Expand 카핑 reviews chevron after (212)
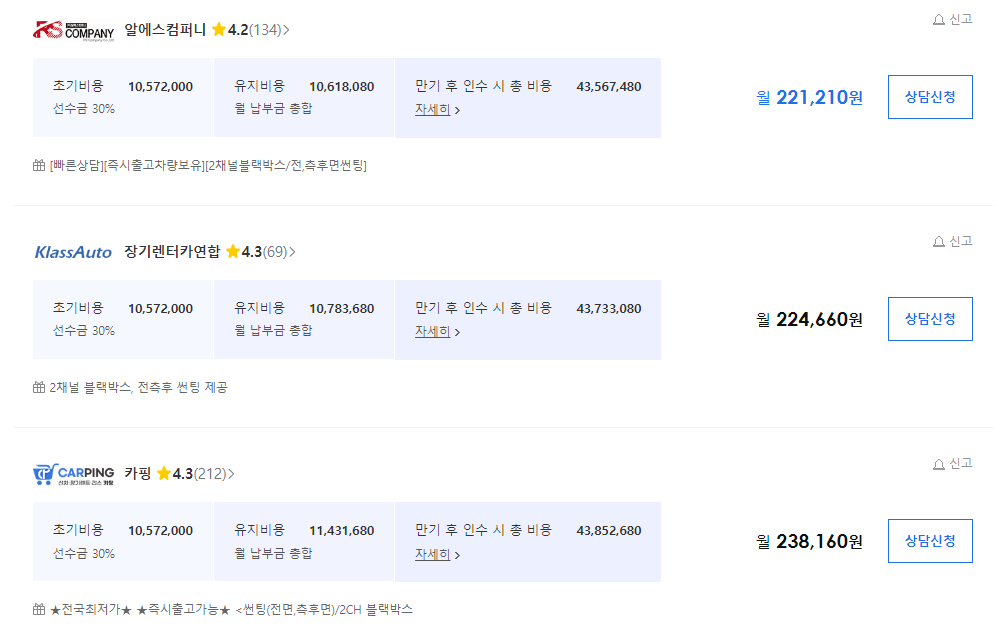This screenshot has width=1004, height=639. pos(231,474)
